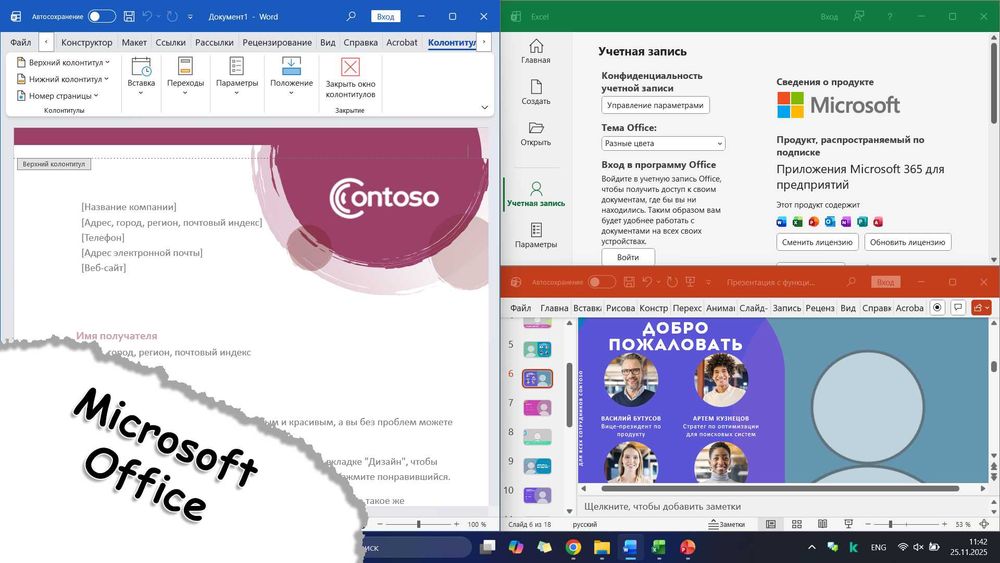Switch PowerPoint to Reading view
The height and width of the screenshot is (563, 1000).
pyautogui.click(x=823, y=524)
